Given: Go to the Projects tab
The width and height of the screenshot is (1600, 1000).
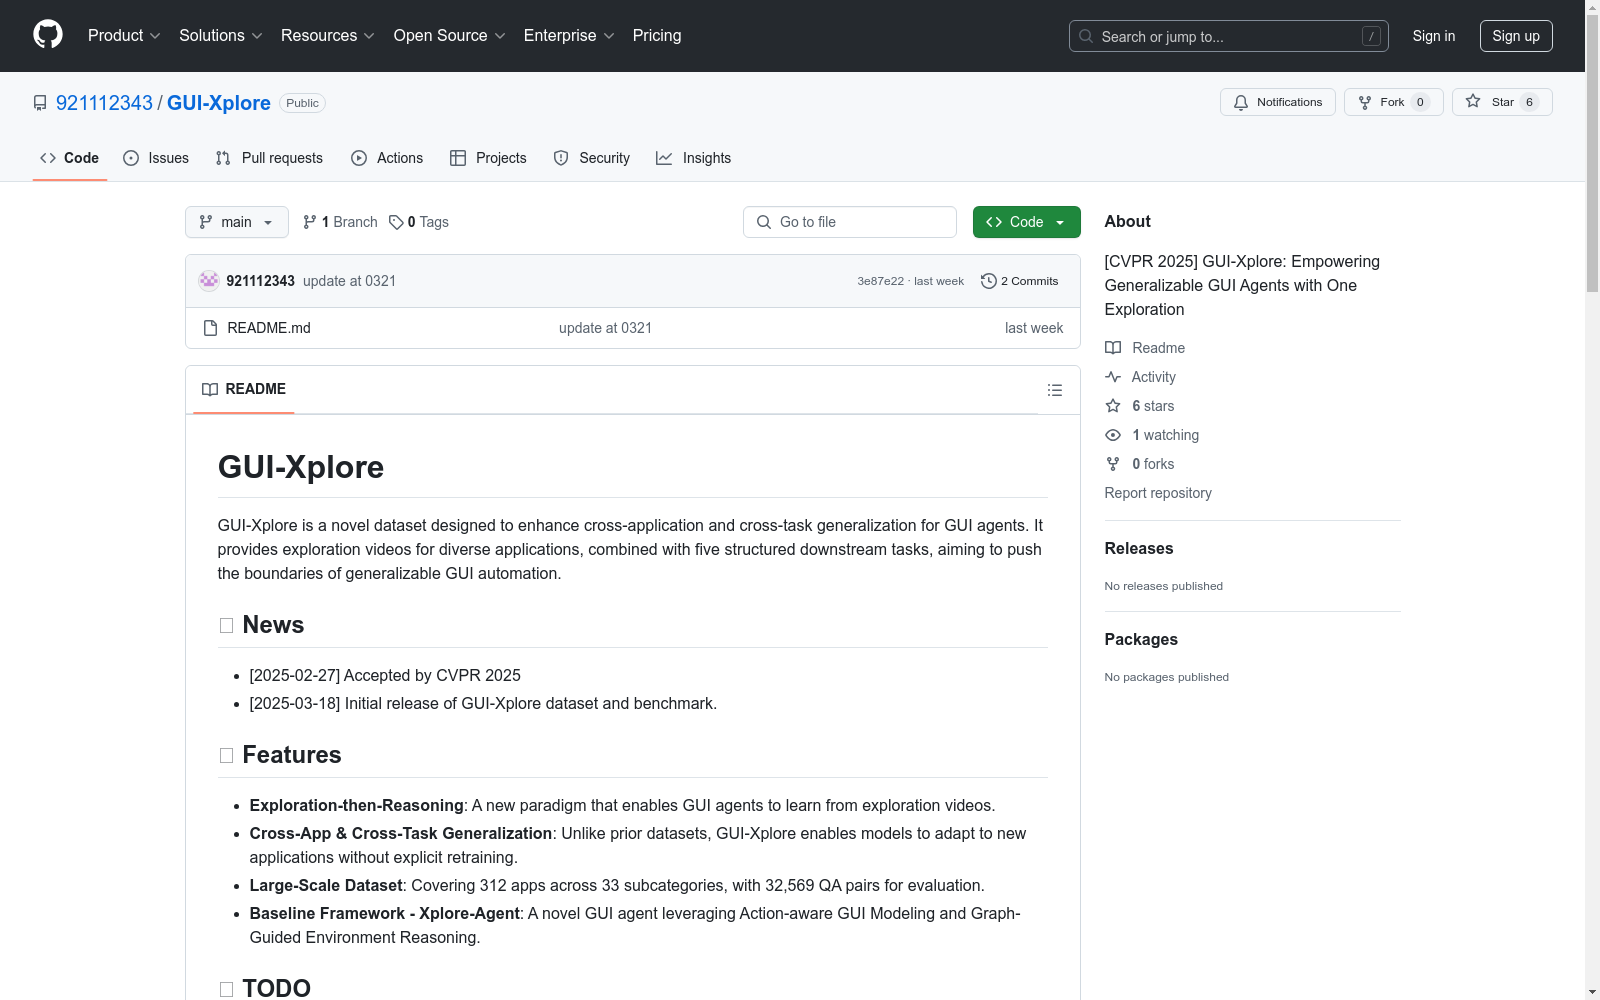Looking at the screenshot, I should pyautogui.click(x=488, y=158).
